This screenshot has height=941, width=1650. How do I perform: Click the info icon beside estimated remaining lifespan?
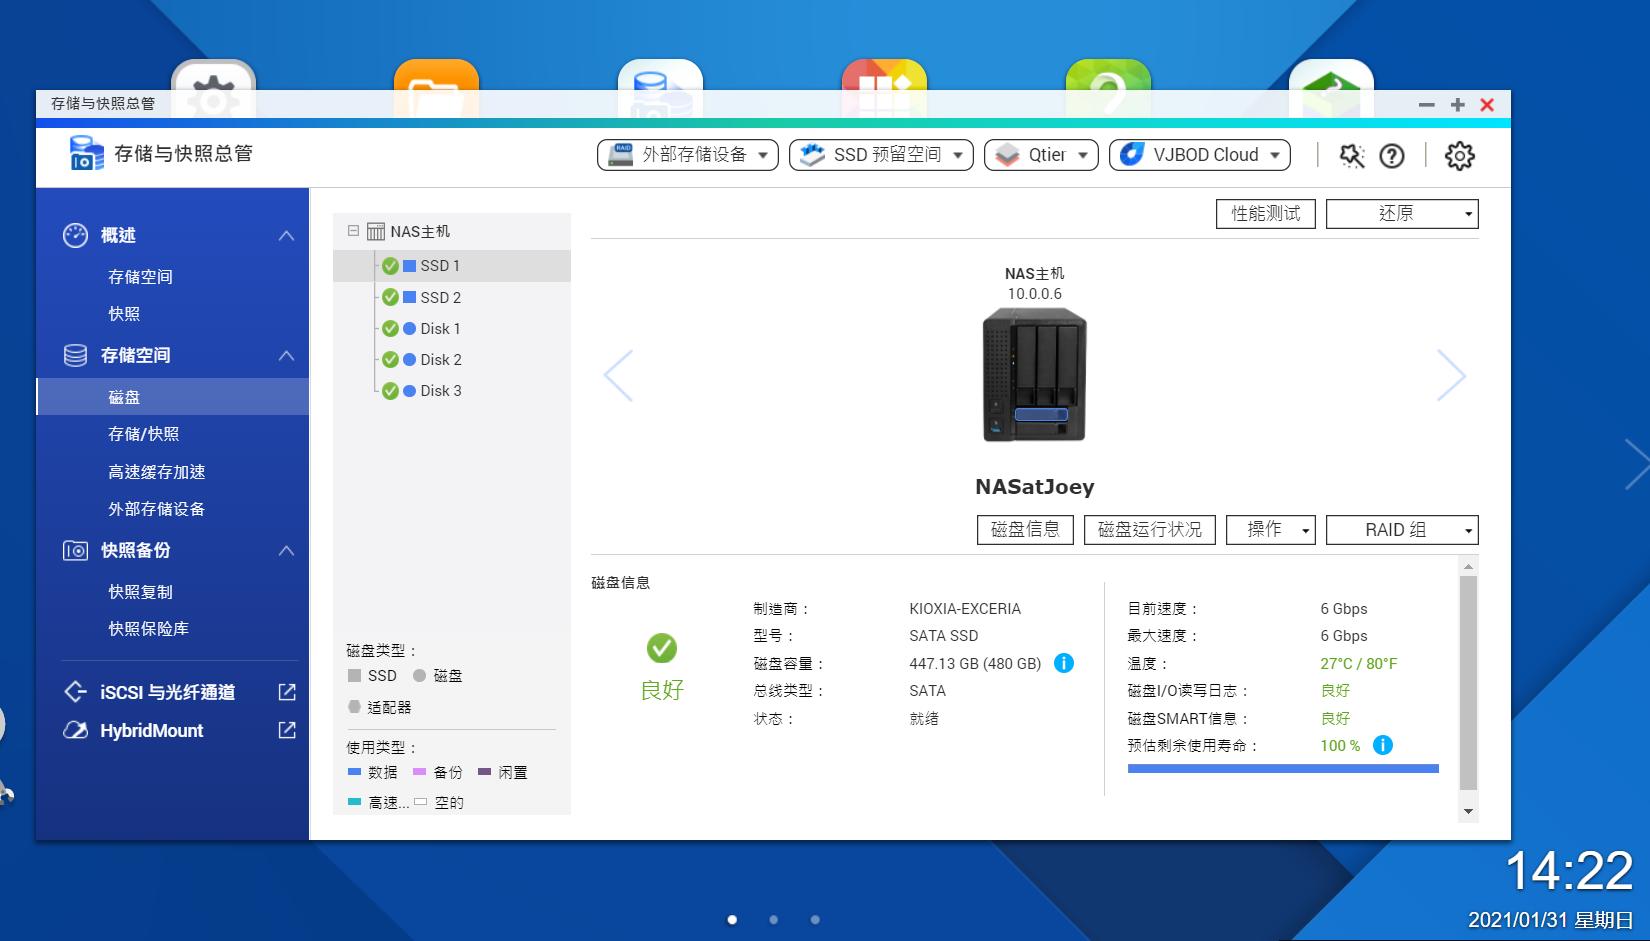[1381, 745]
